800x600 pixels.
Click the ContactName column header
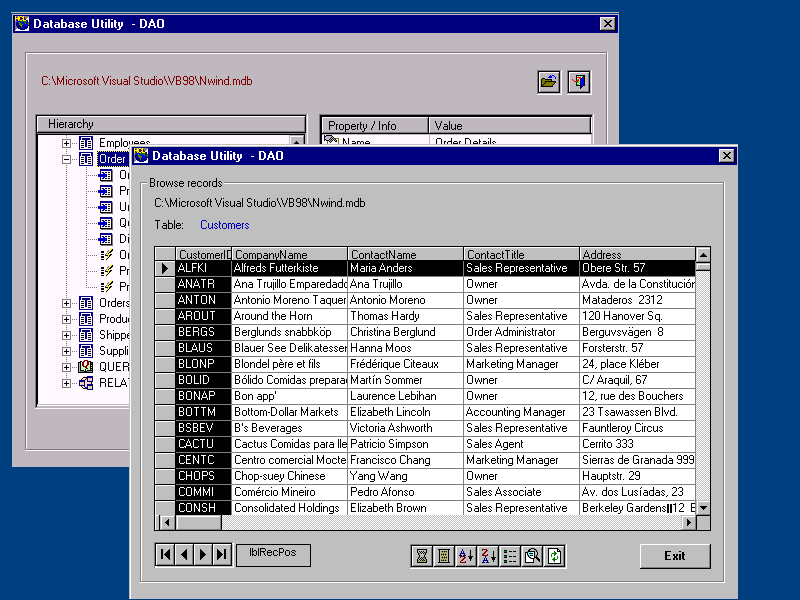pos(406,254)
